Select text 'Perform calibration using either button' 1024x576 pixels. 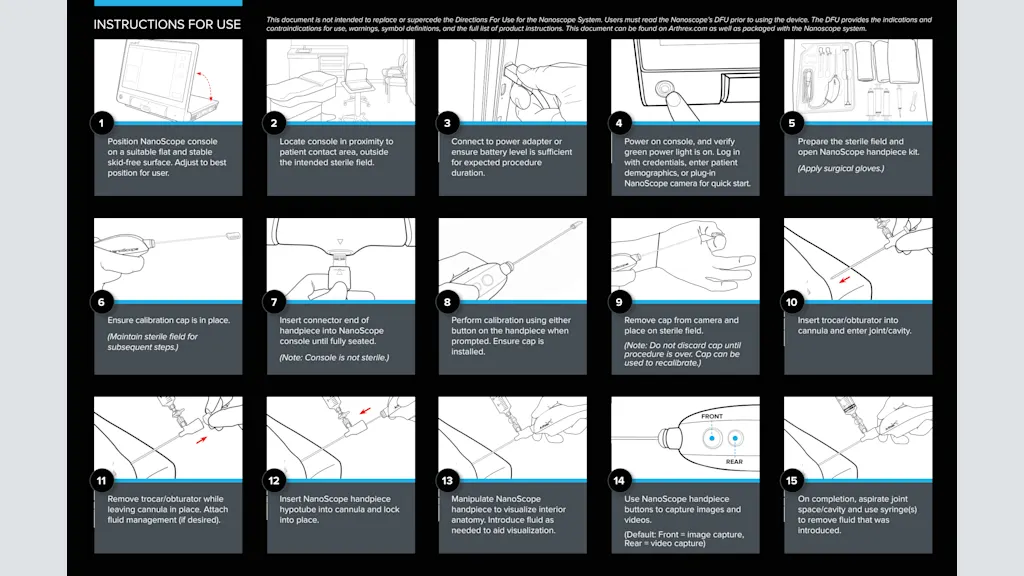[x=511, y=325]
